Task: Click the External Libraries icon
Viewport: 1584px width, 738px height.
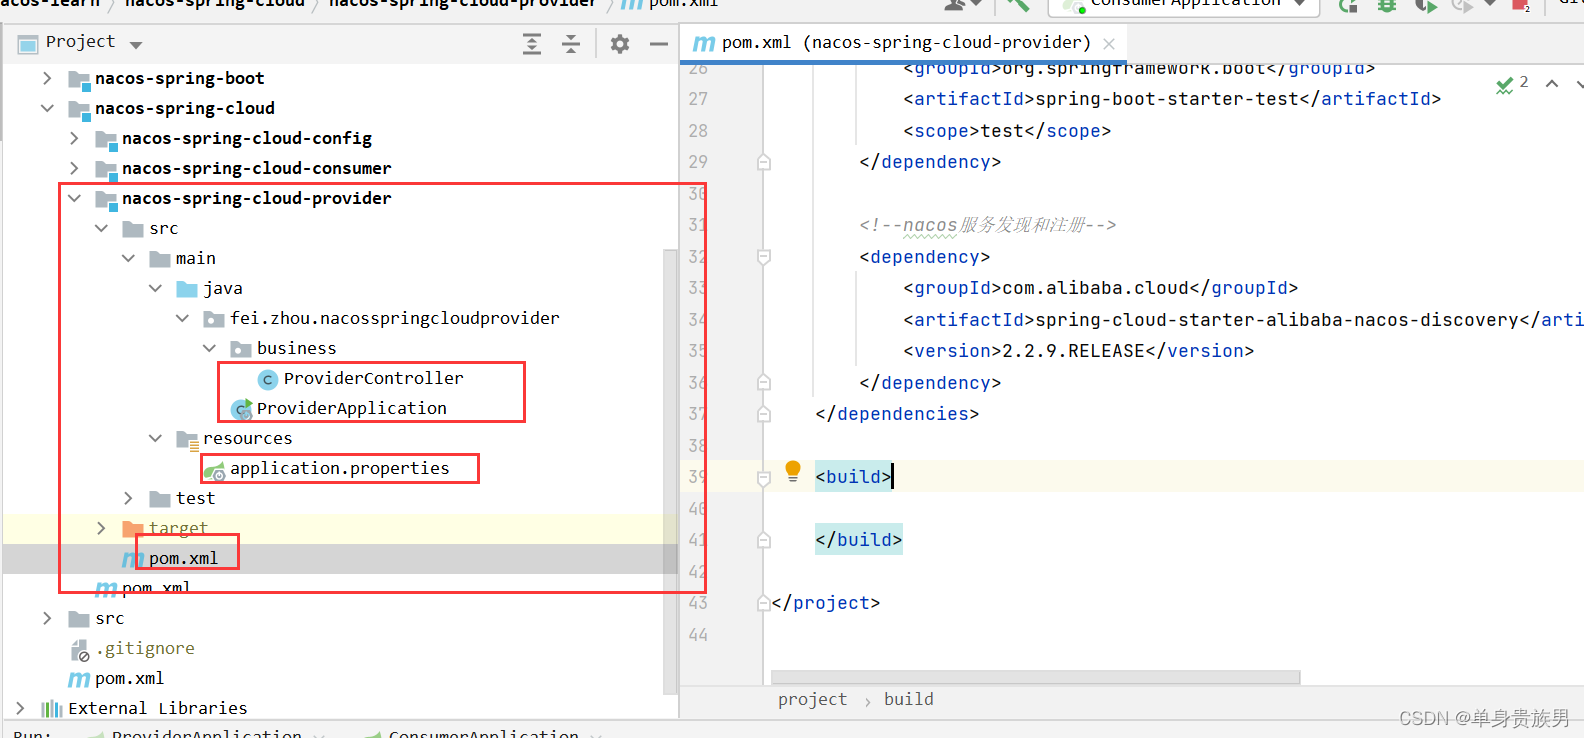Action: click(52, 709)
